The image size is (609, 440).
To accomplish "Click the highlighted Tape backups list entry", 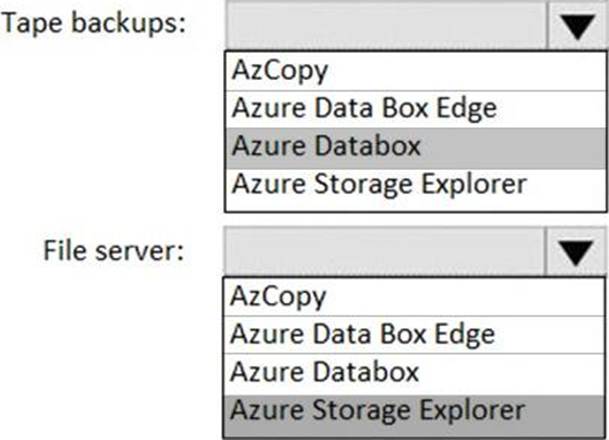I will click(416, 148).
